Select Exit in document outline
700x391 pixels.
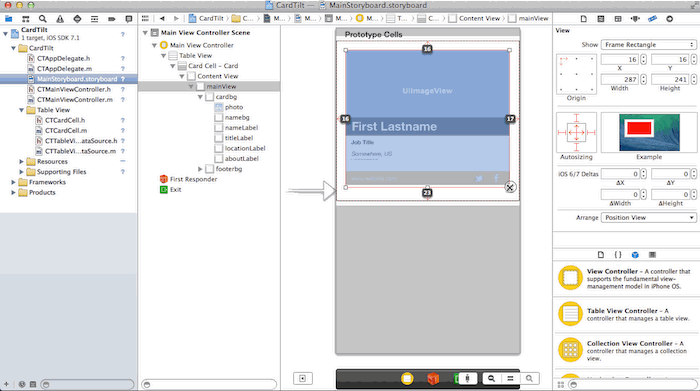tap(175, 189)
